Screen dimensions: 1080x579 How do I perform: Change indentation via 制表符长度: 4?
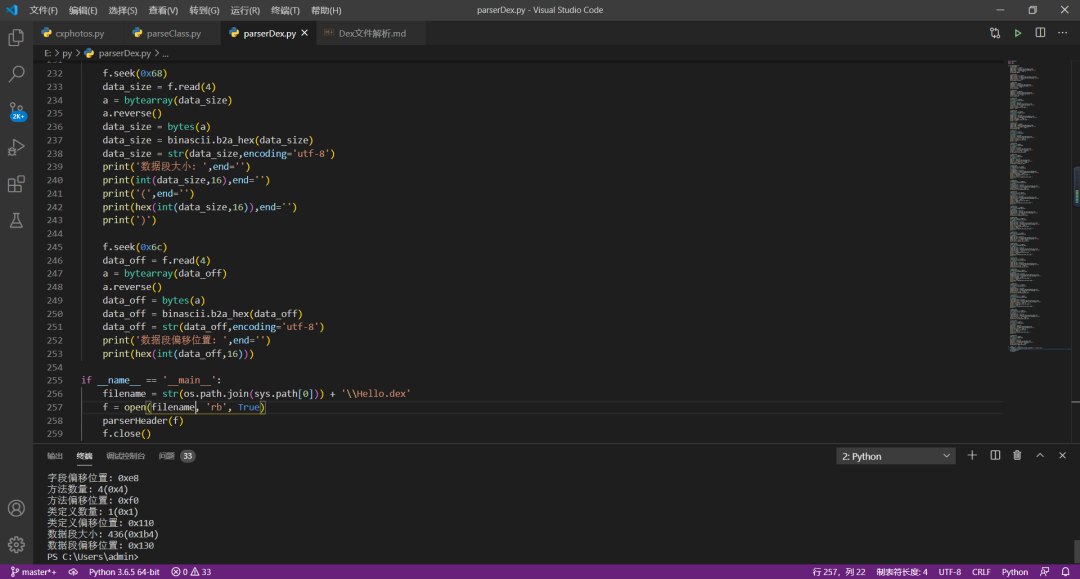[x=902, y=572]
